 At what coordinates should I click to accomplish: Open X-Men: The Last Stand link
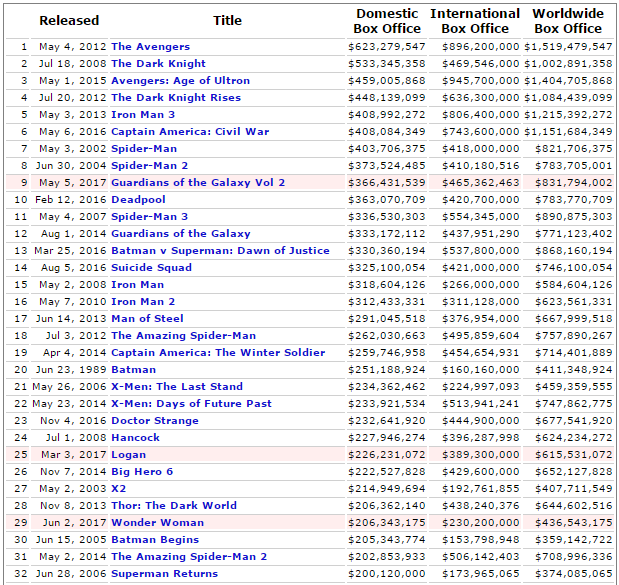[177, 386]
